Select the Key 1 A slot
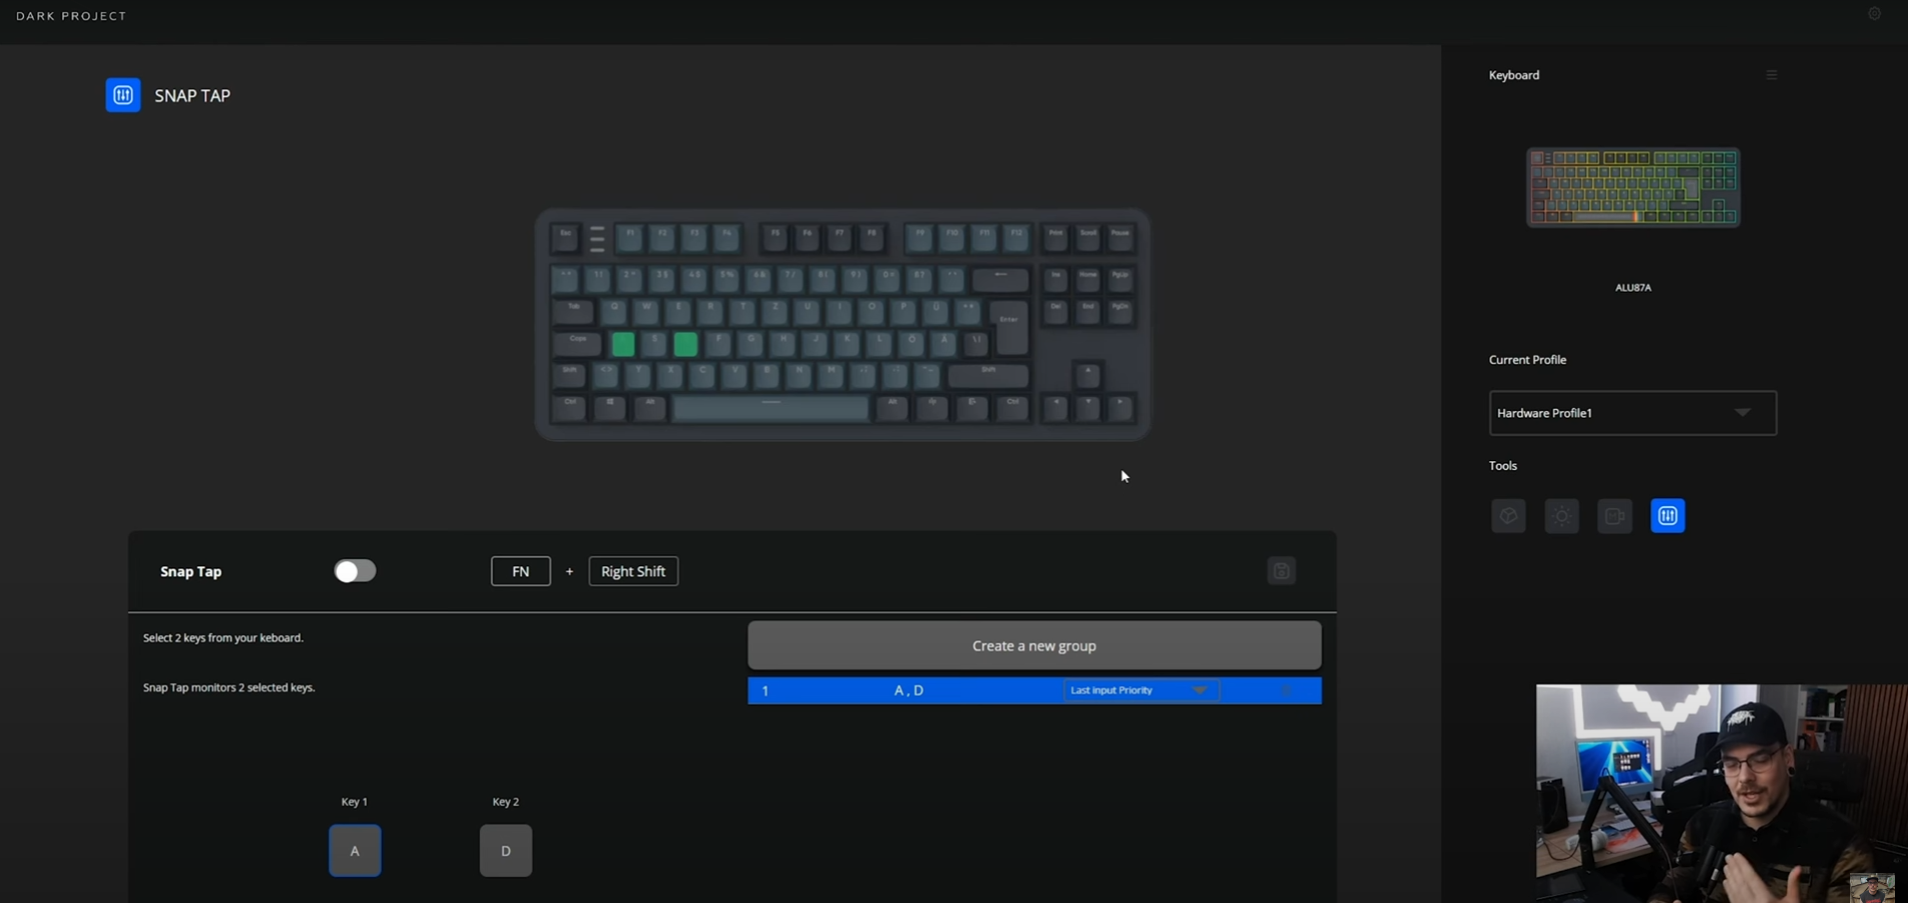1908x903 pixels. tap(355, 850)
